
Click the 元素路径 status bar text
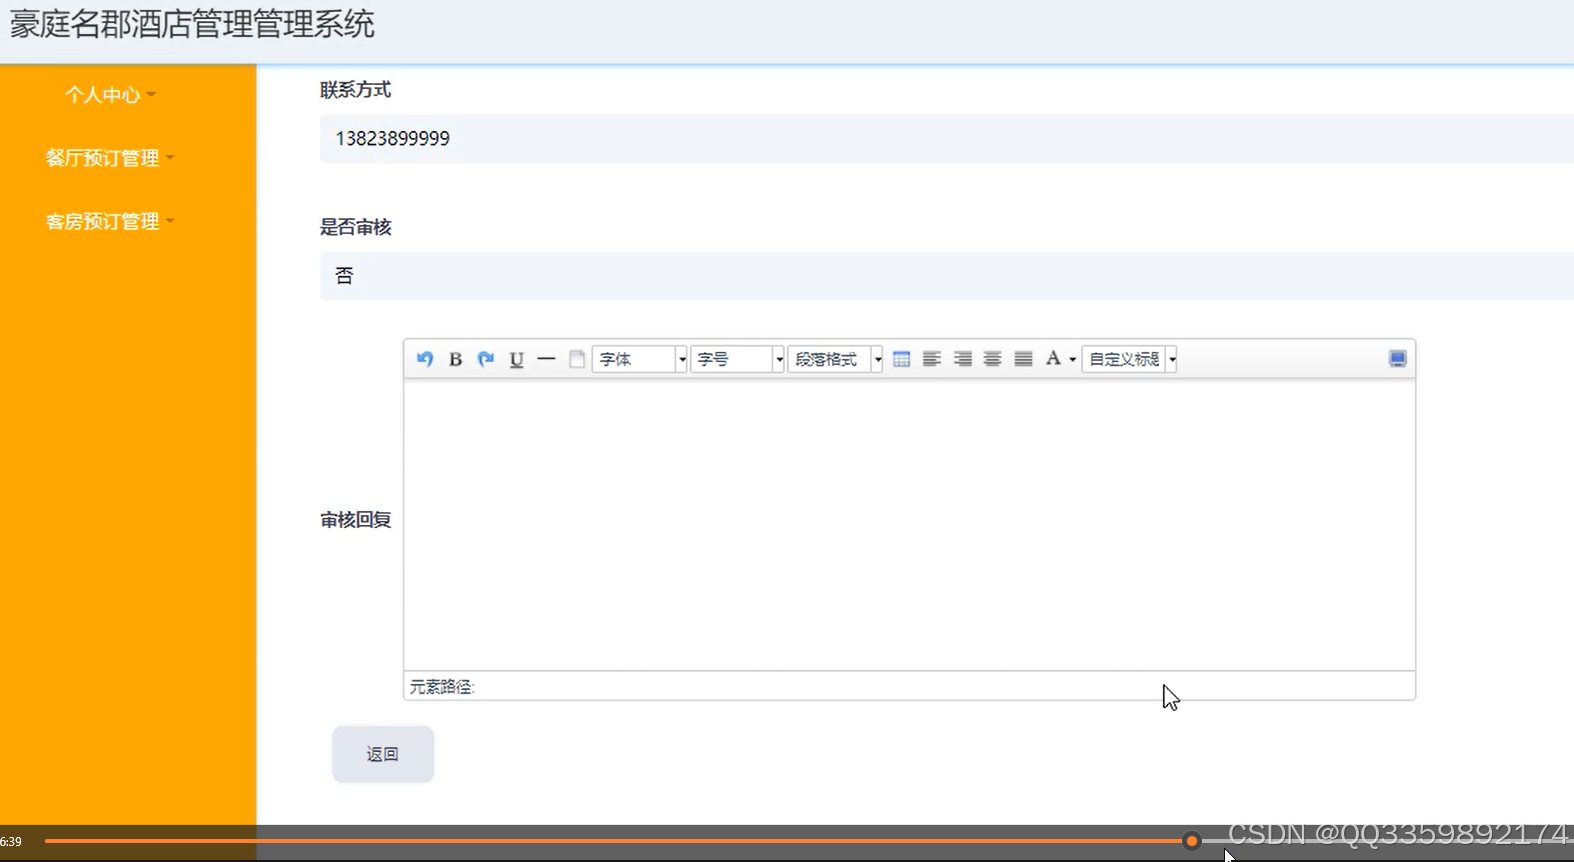[x=442, y=686]
